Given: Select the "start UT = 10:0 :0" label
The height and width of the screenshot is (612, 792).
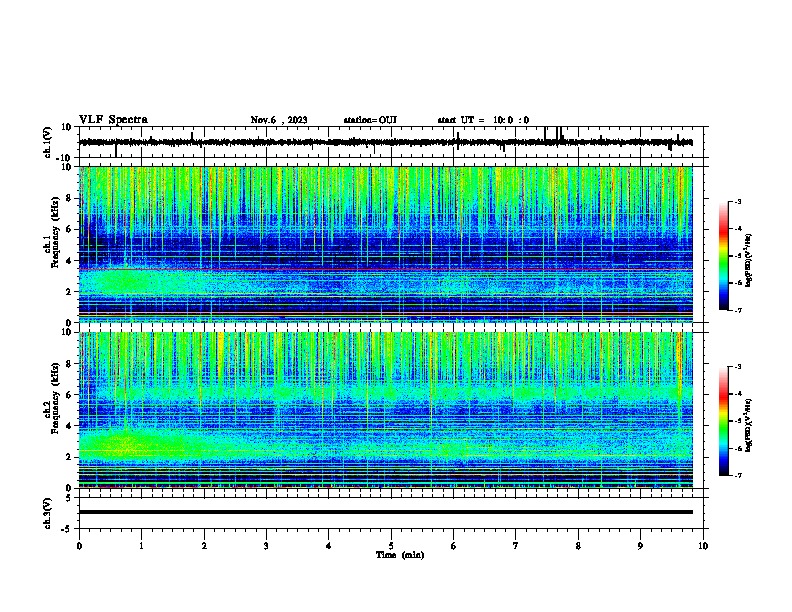Looking at the screenshot, I should pos(483,120).
